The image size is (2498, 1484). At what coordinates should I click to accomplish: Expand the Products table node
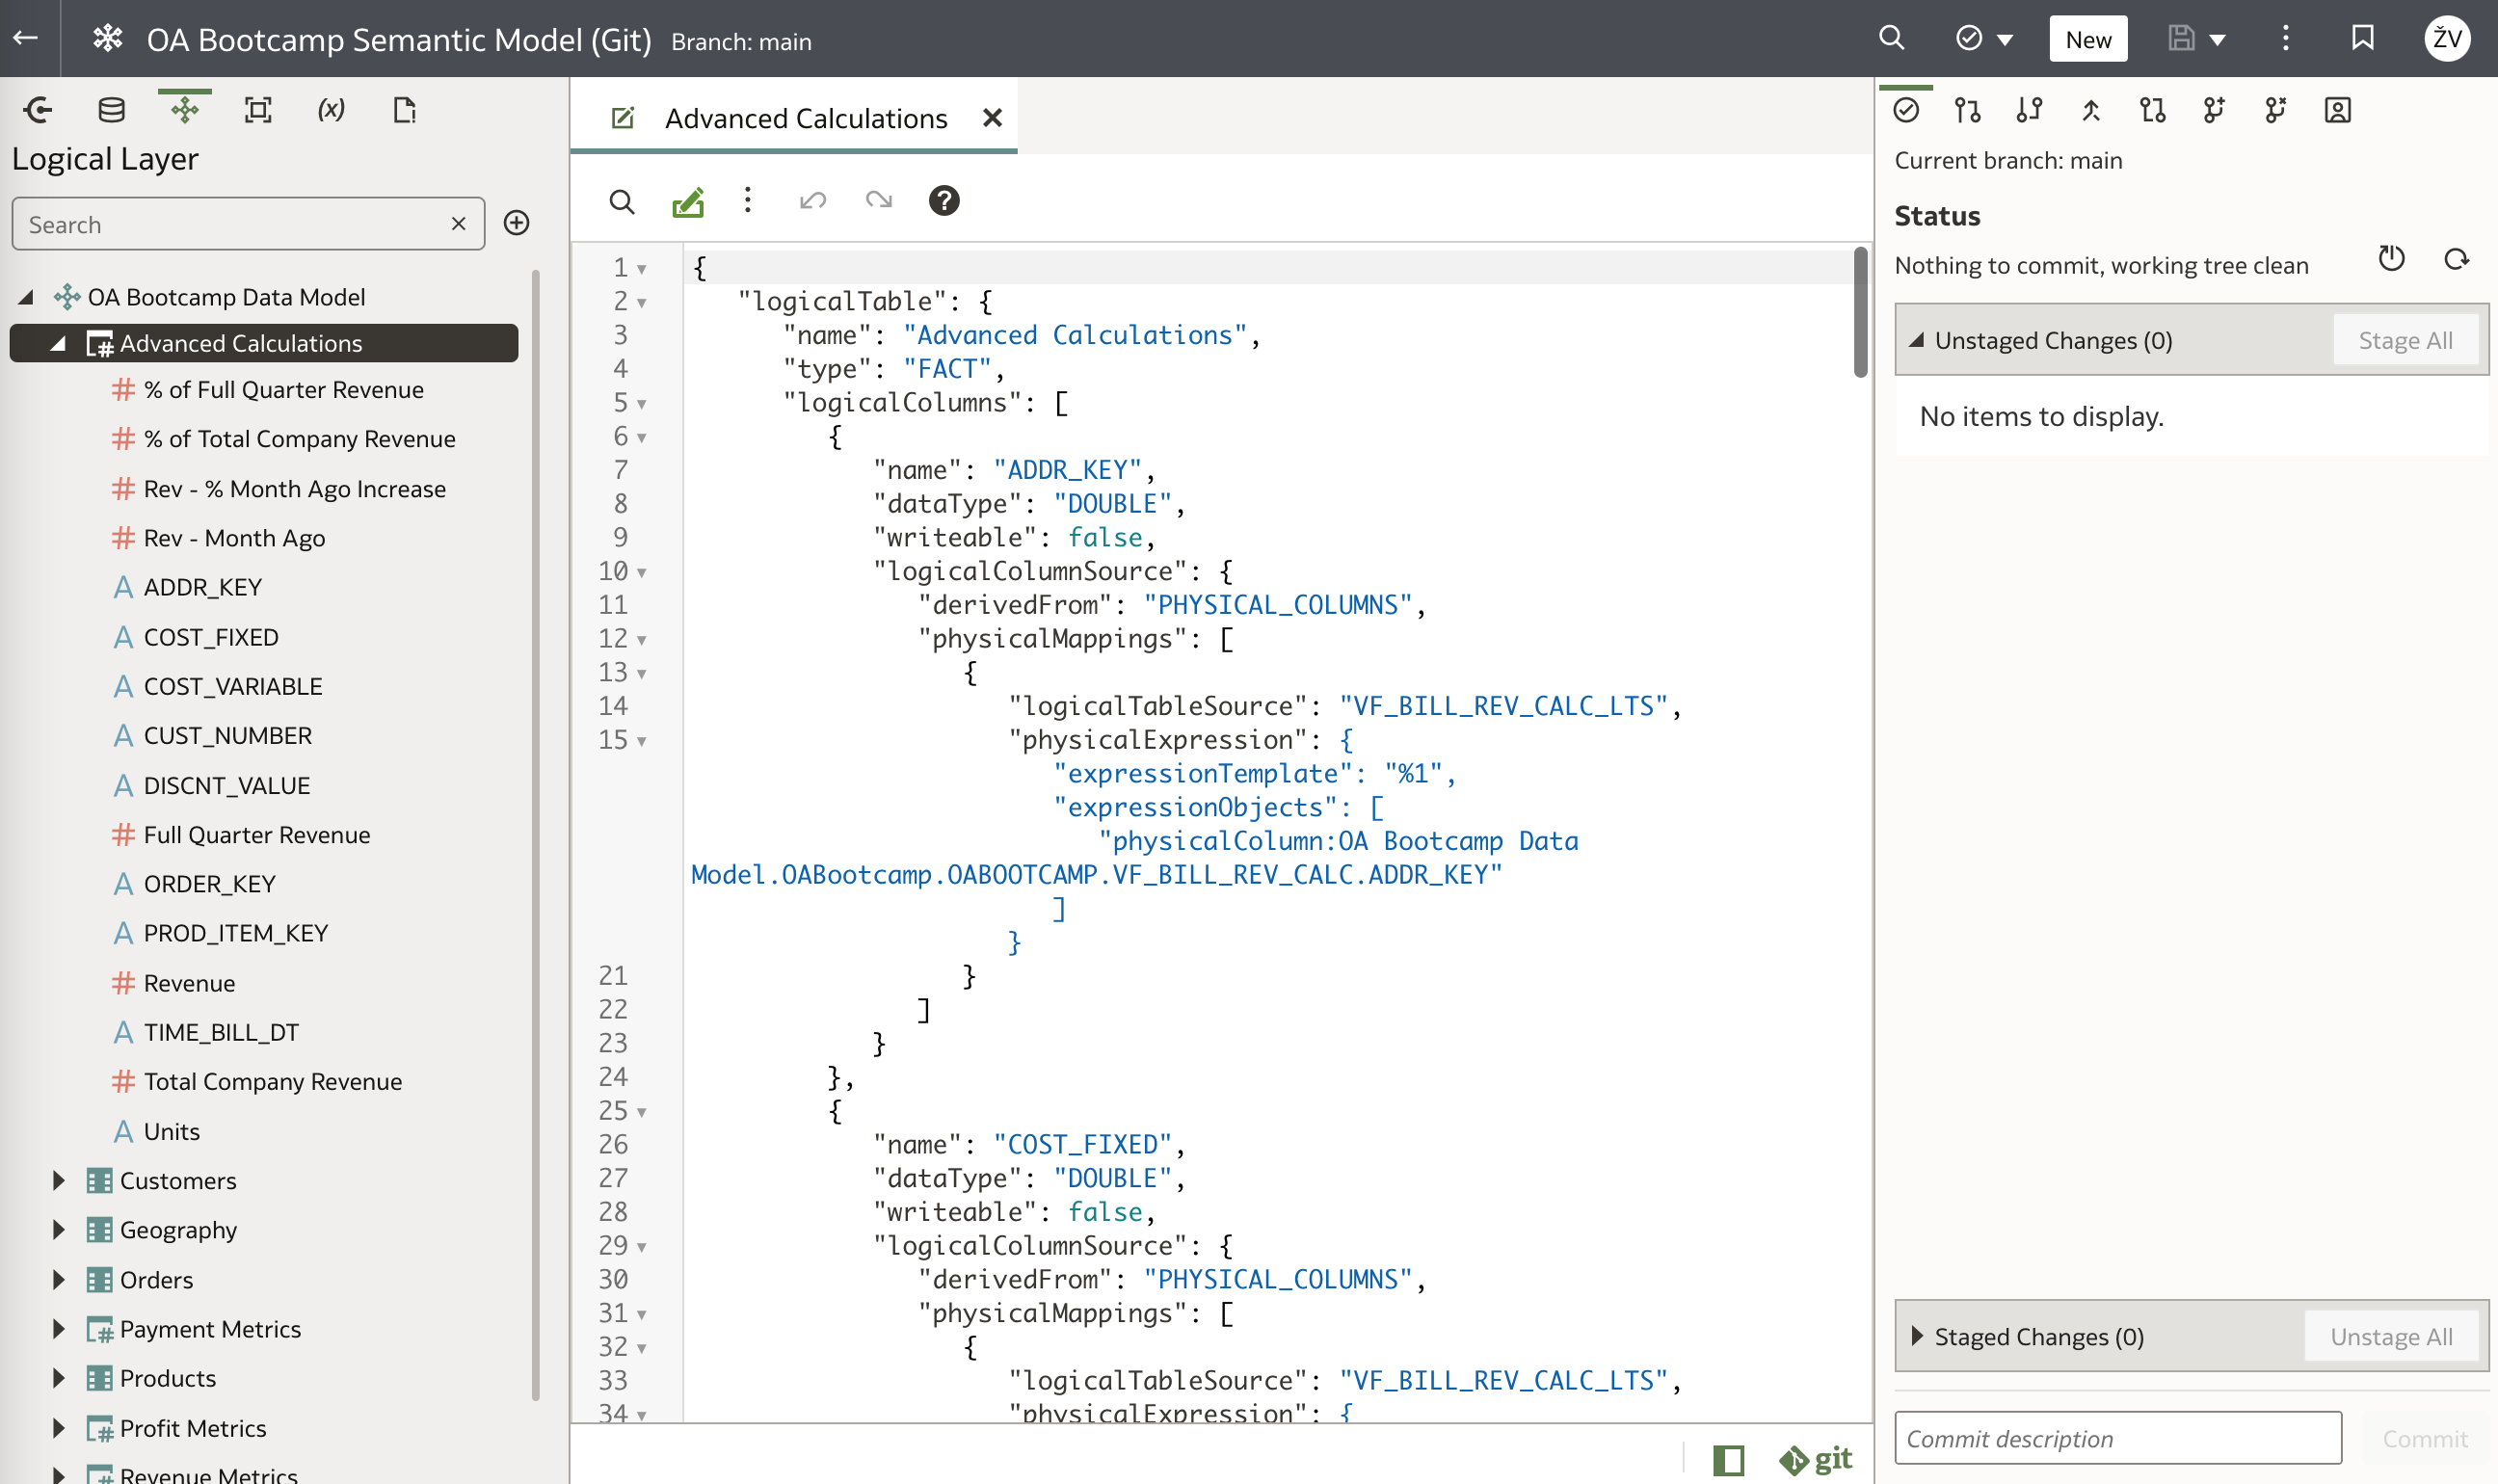pos(58,1379)
